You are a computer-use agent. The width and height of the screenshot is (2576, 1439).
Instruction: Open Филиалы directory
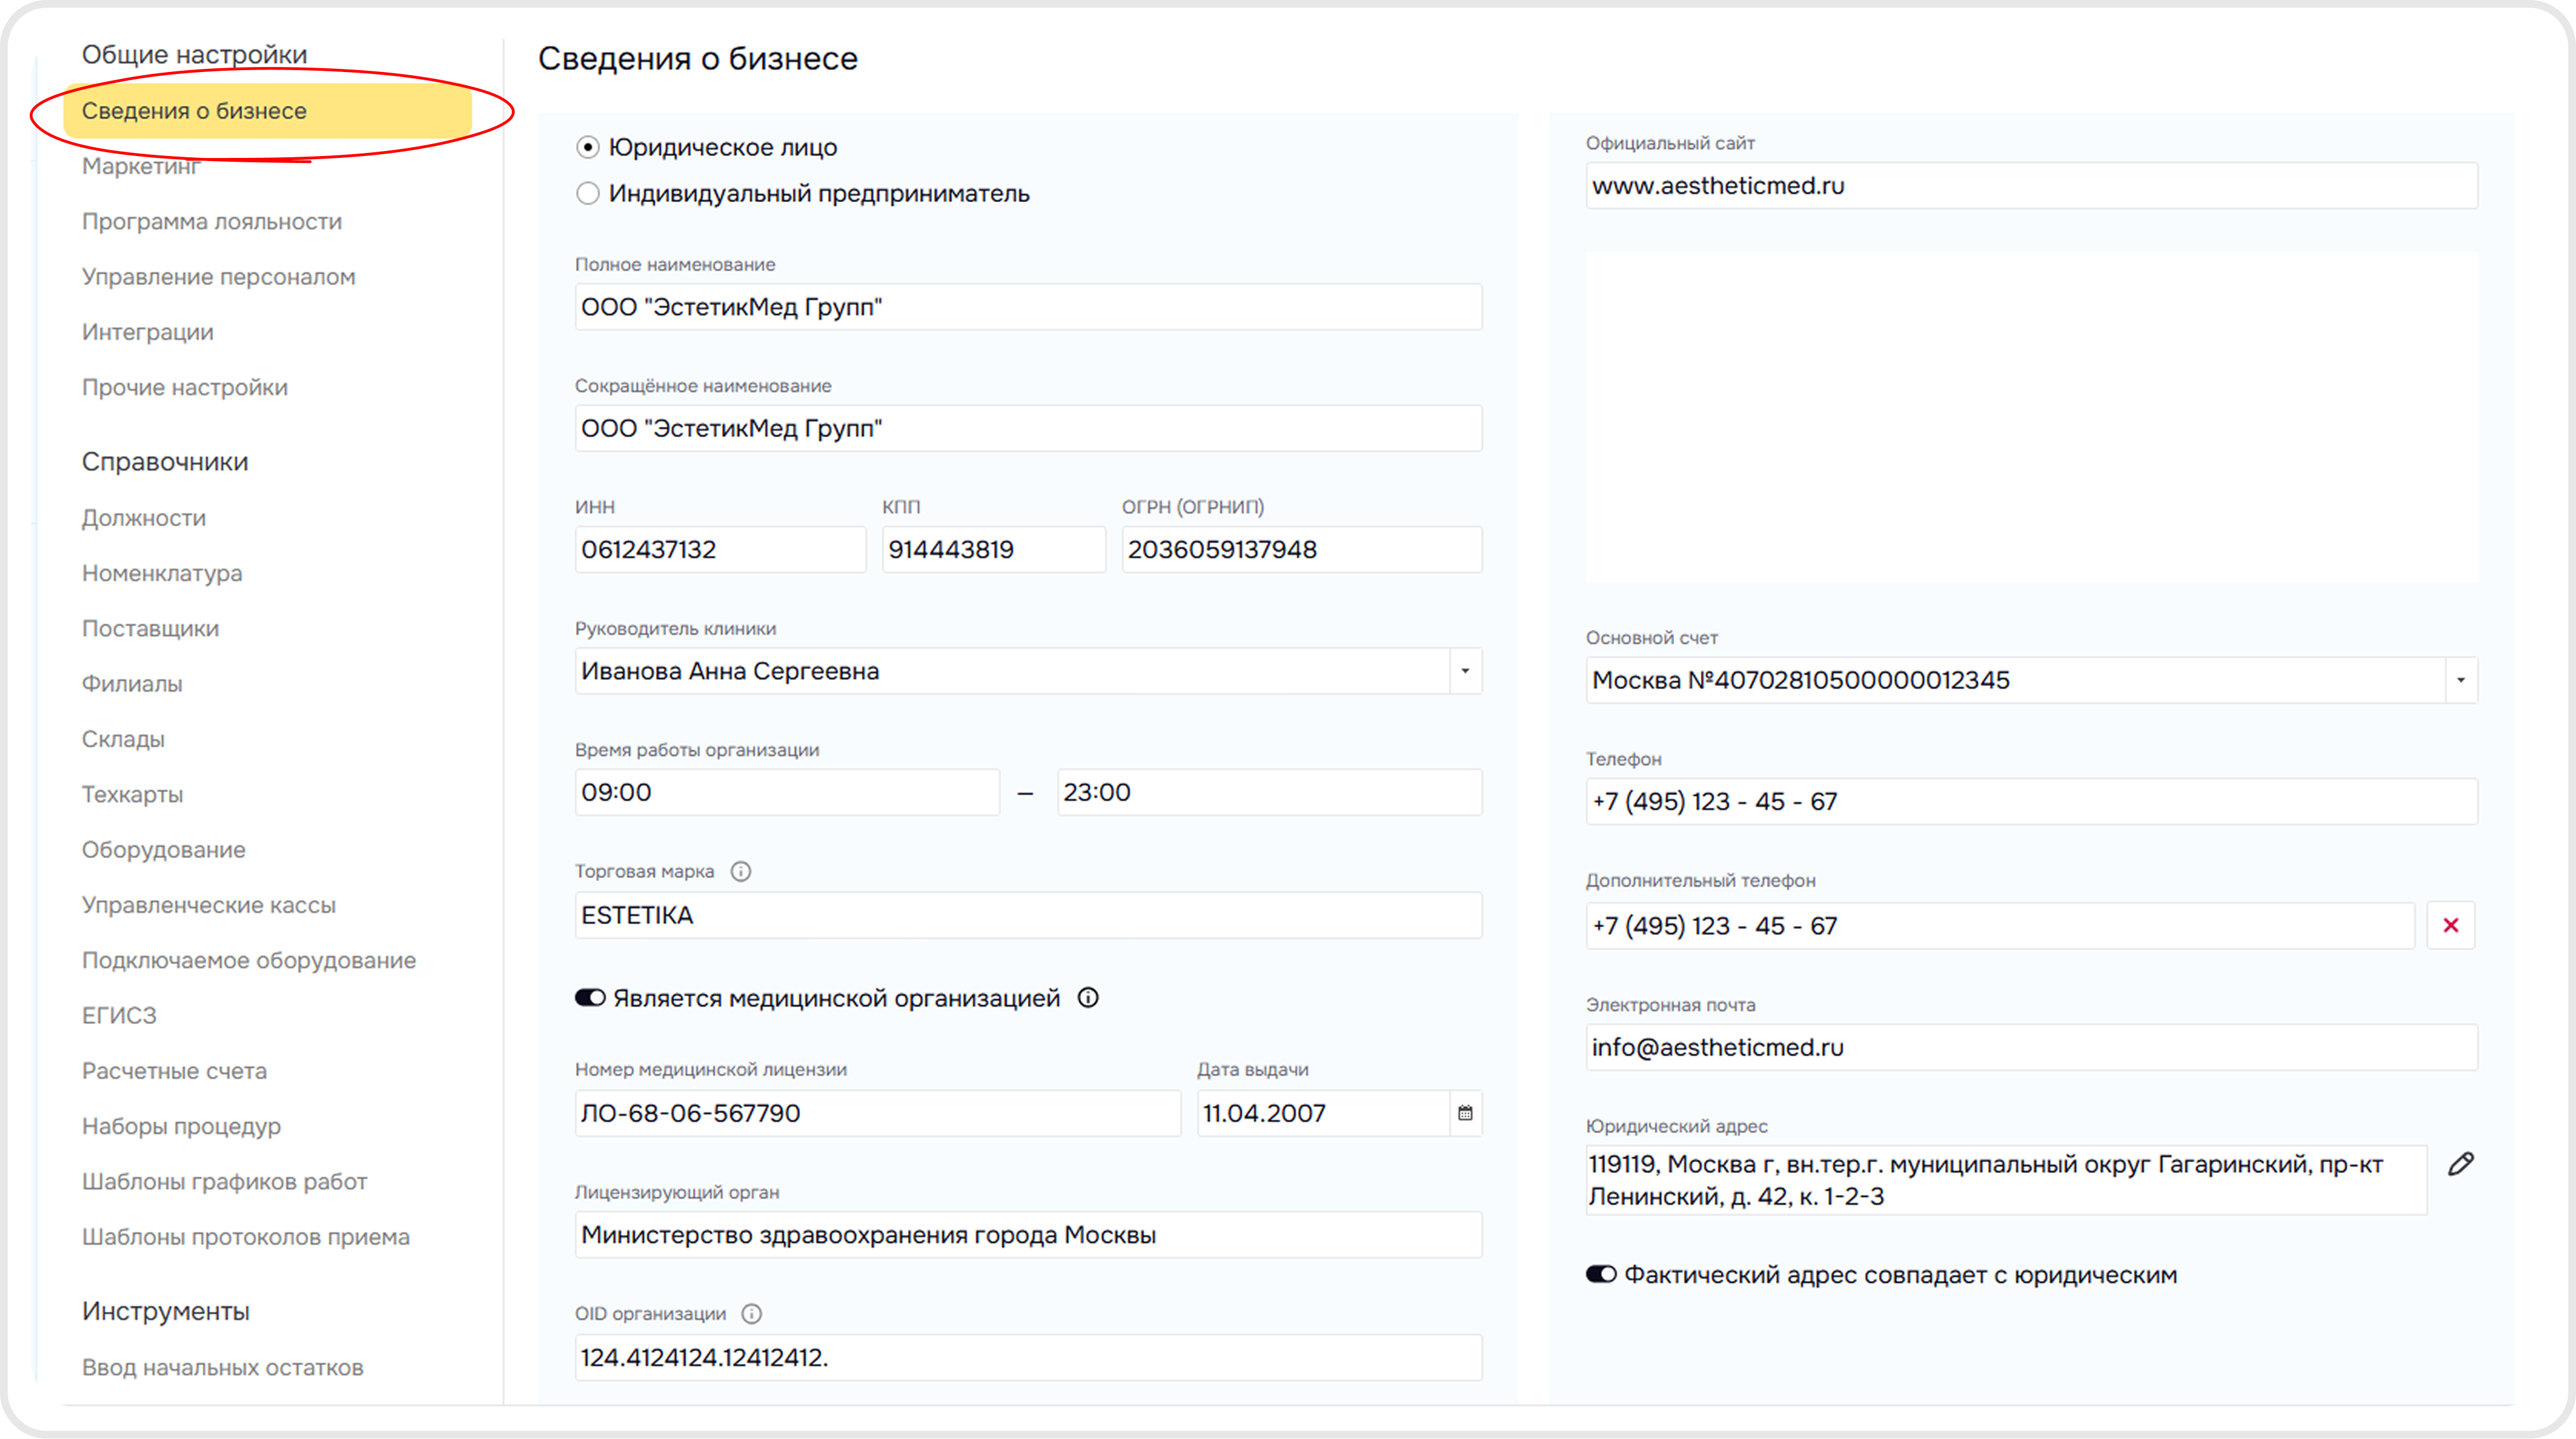[132, 684]
